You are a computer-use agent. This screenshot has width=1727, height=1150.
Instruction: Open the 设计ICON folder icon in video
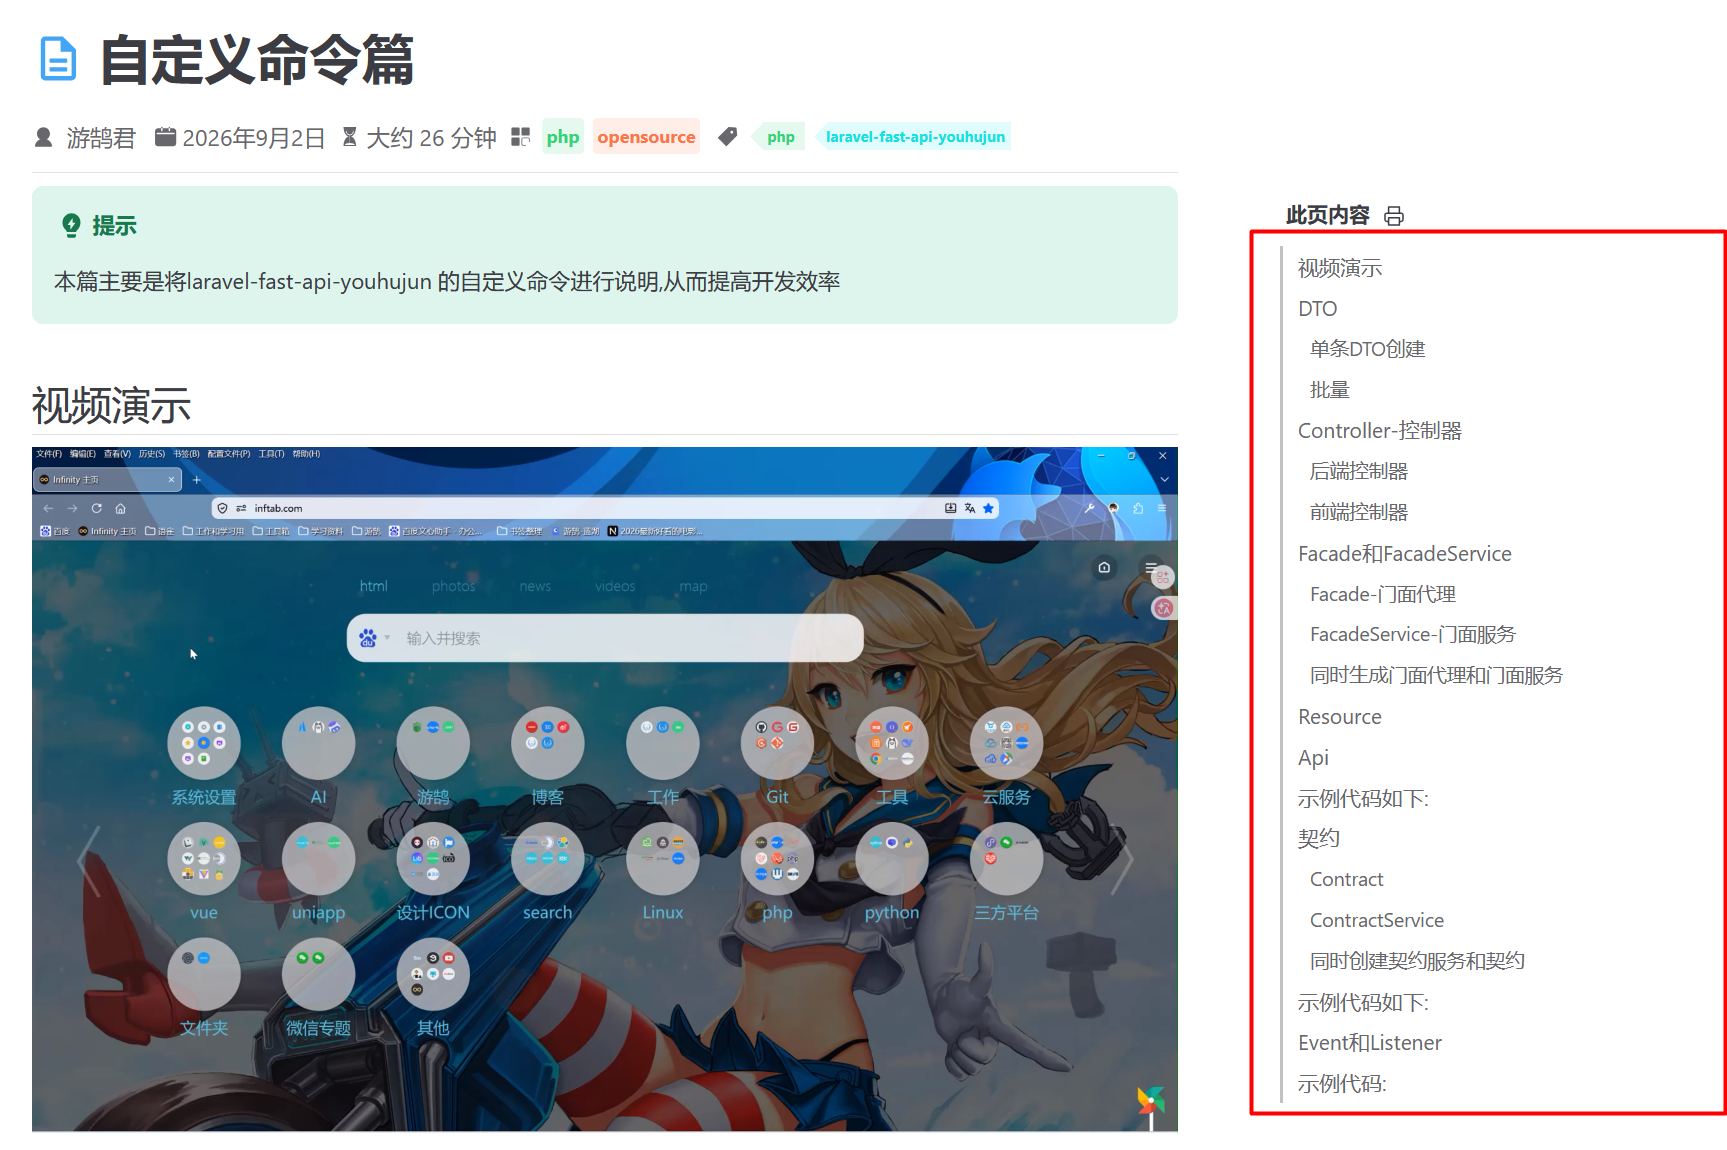pos(433,858)
